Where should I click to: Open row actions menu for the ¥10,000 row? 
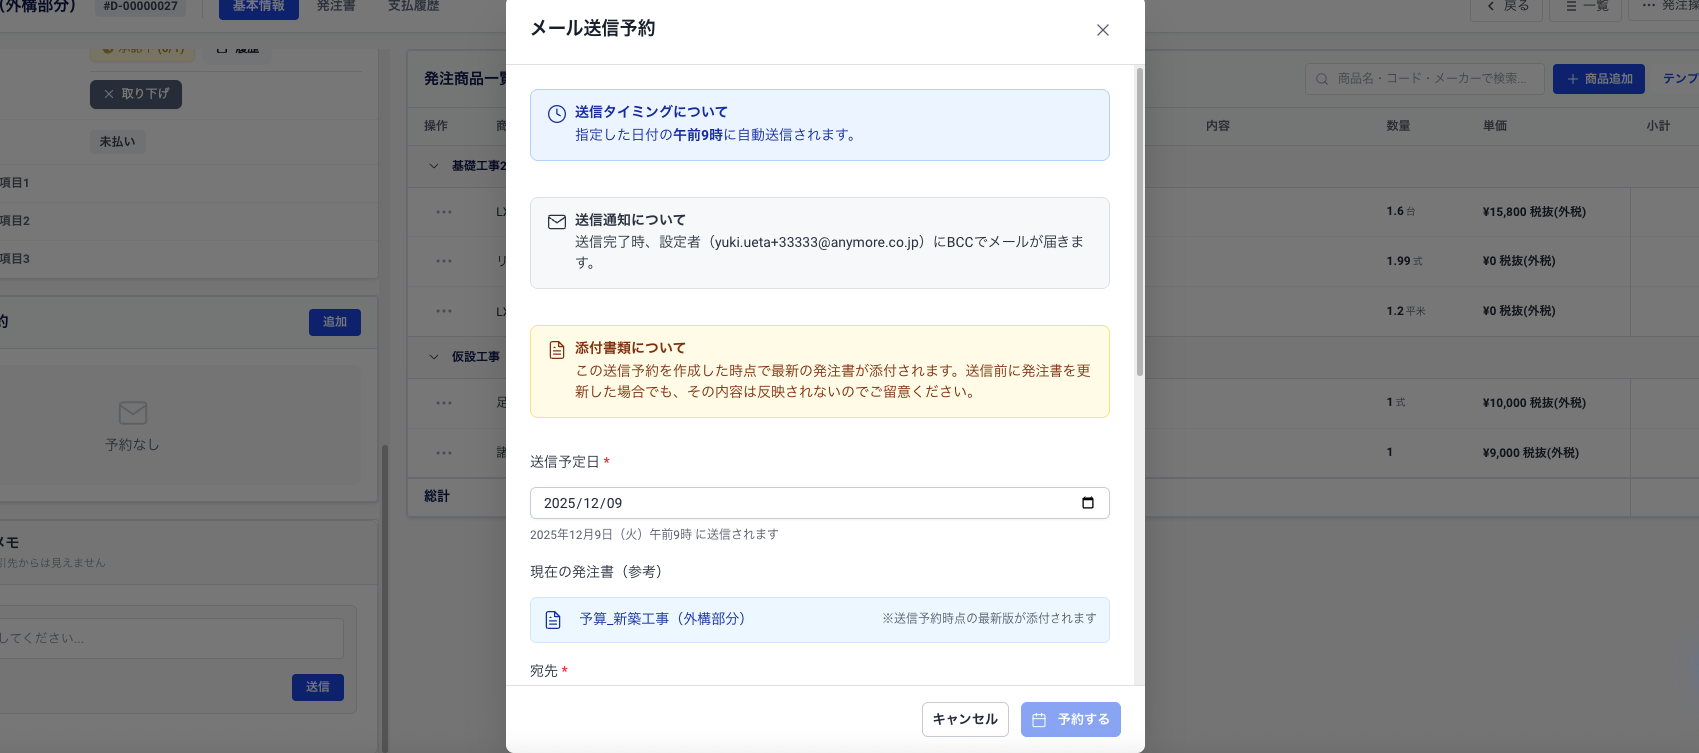point(444,403)
